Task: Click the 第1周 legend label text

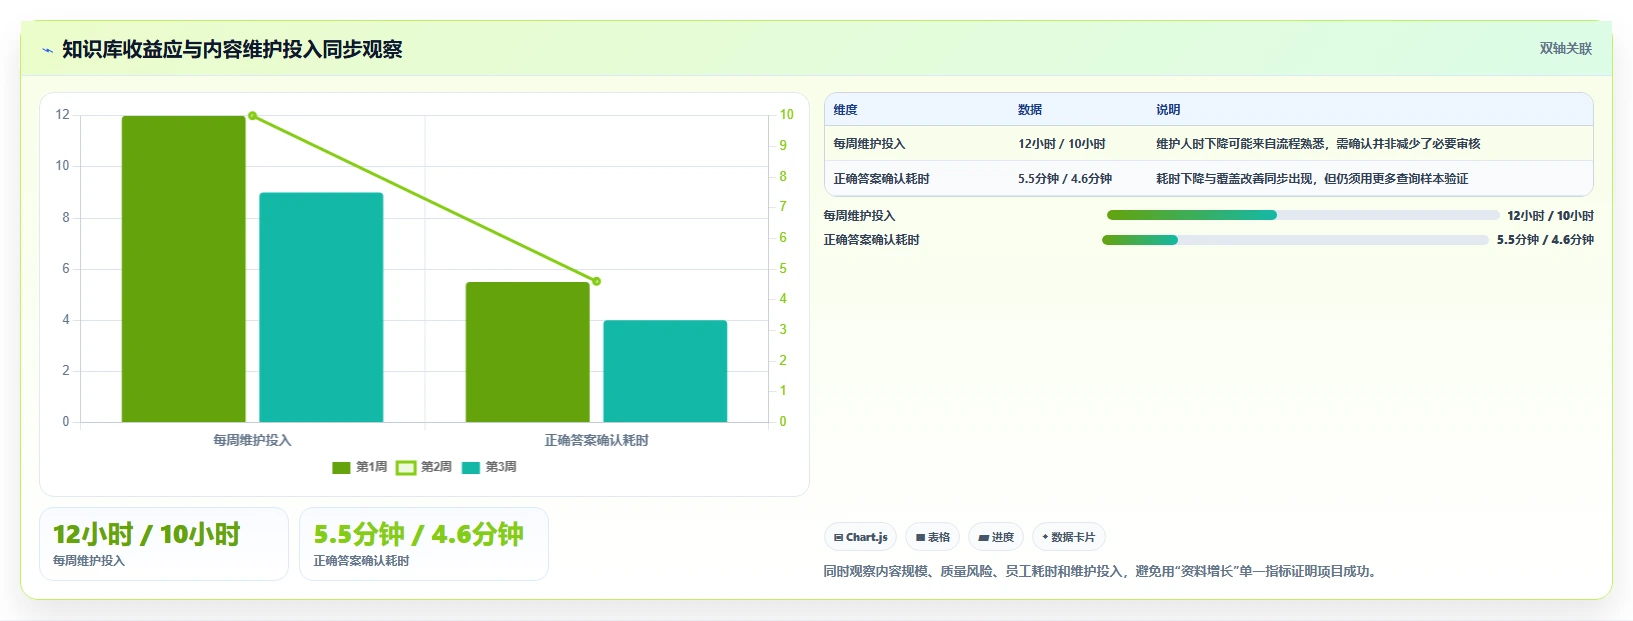Action: pyautogui.click(x=371, y=467)
